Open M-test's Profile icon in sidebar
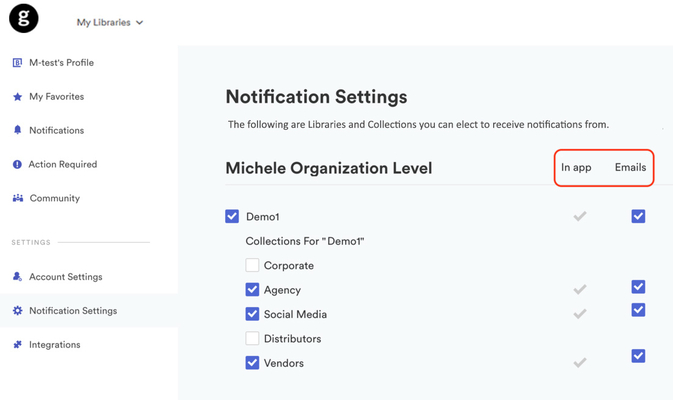This screenshot has width=673, height=400. coord(17,63)
